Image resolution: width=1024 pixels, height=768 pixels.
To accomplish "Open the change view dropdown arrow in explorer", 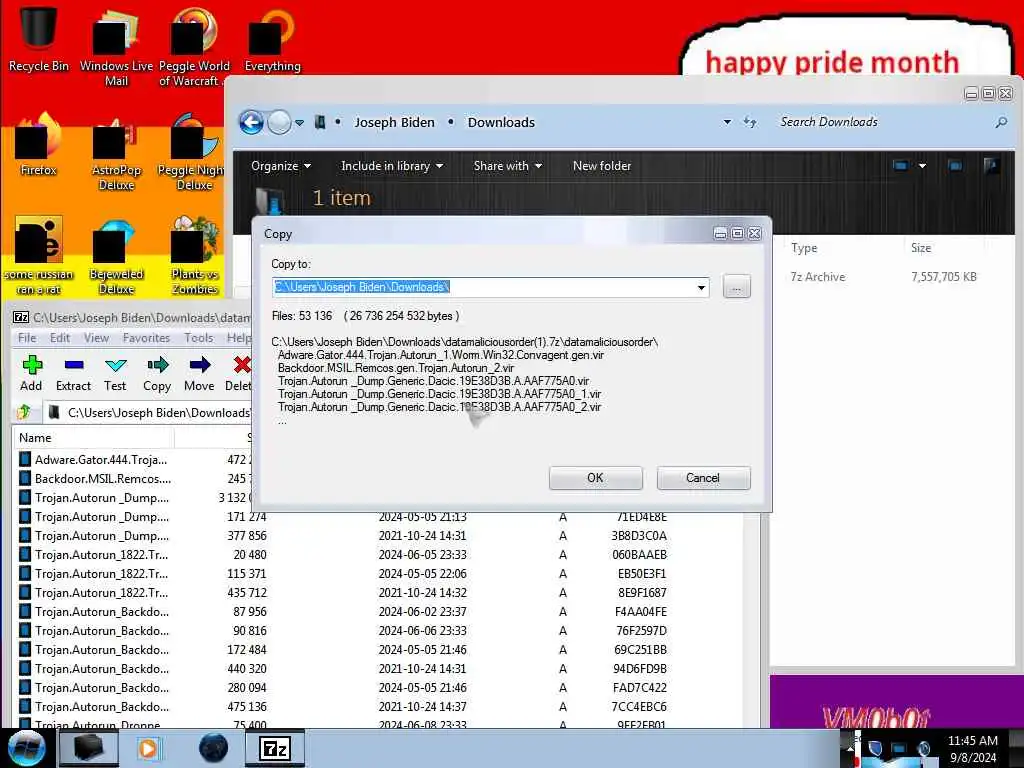I will tap(922, 166).
